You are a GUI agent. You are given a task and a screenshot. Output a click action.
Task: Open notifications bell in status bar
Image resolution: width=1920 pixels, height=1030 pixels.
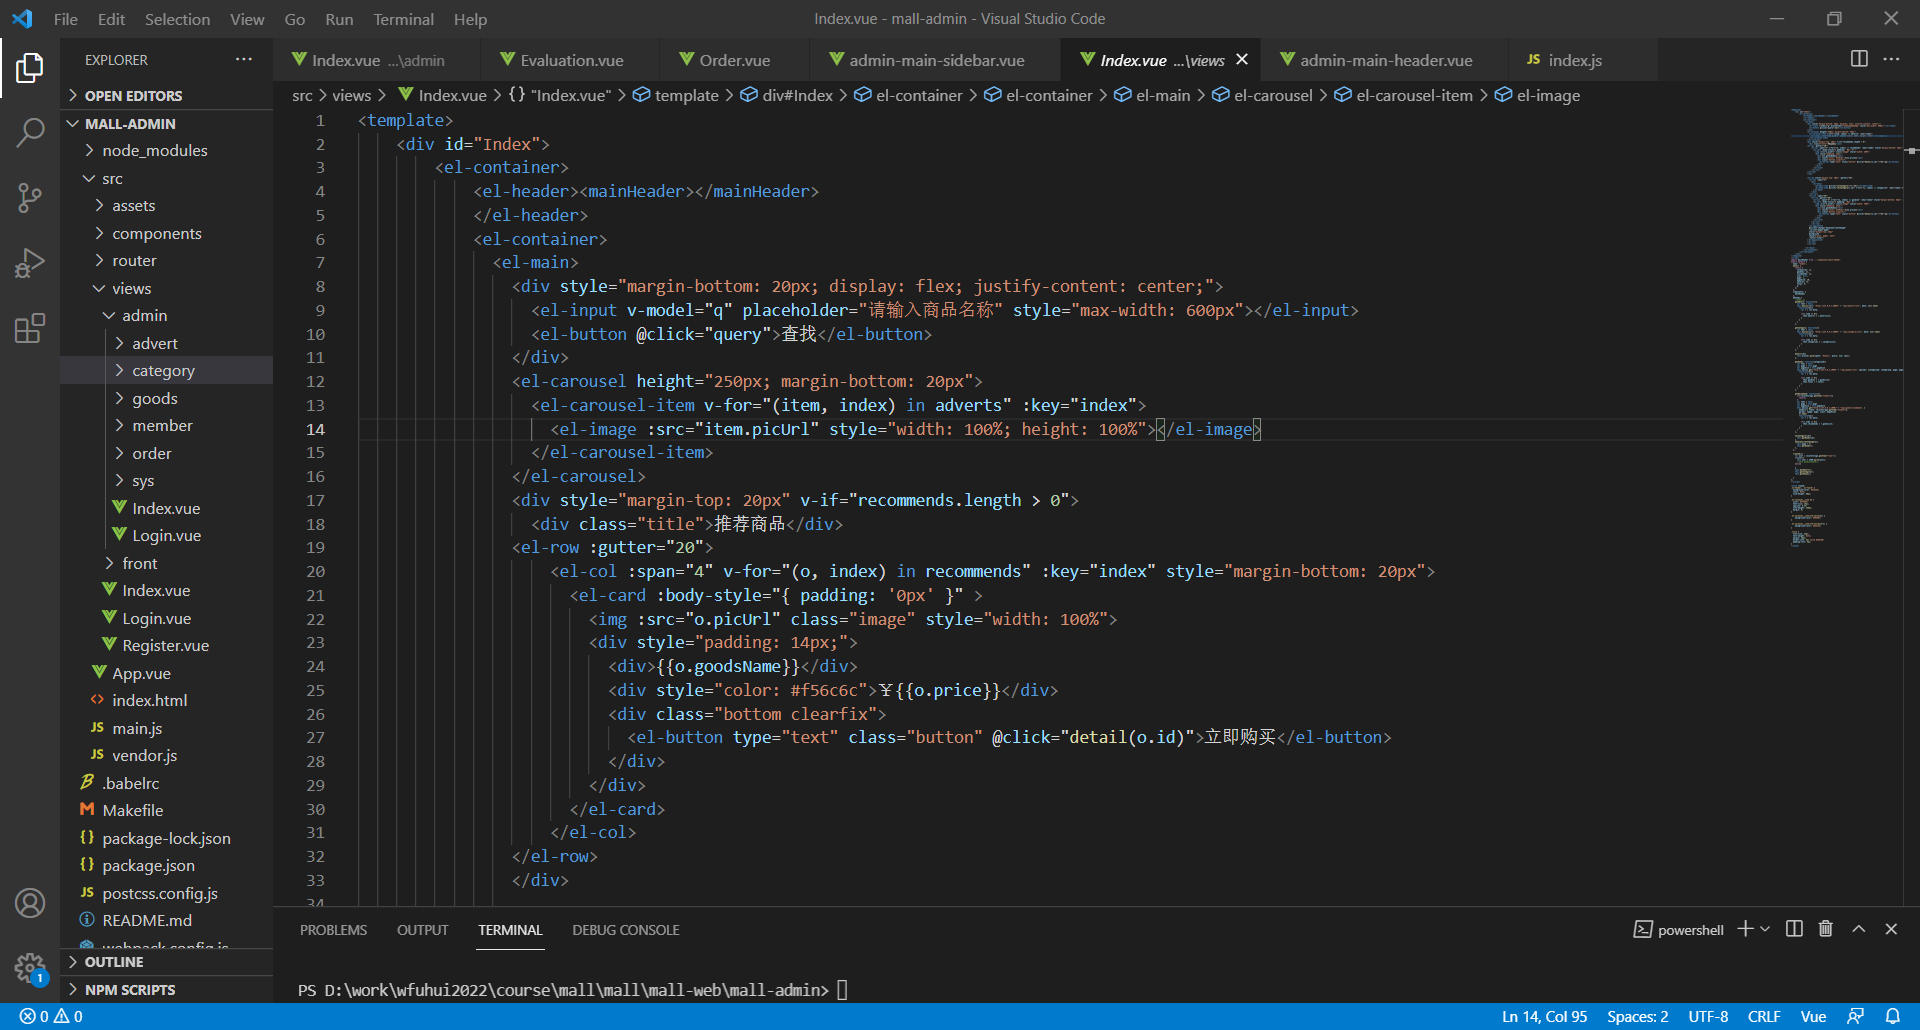(1893, 1016)
